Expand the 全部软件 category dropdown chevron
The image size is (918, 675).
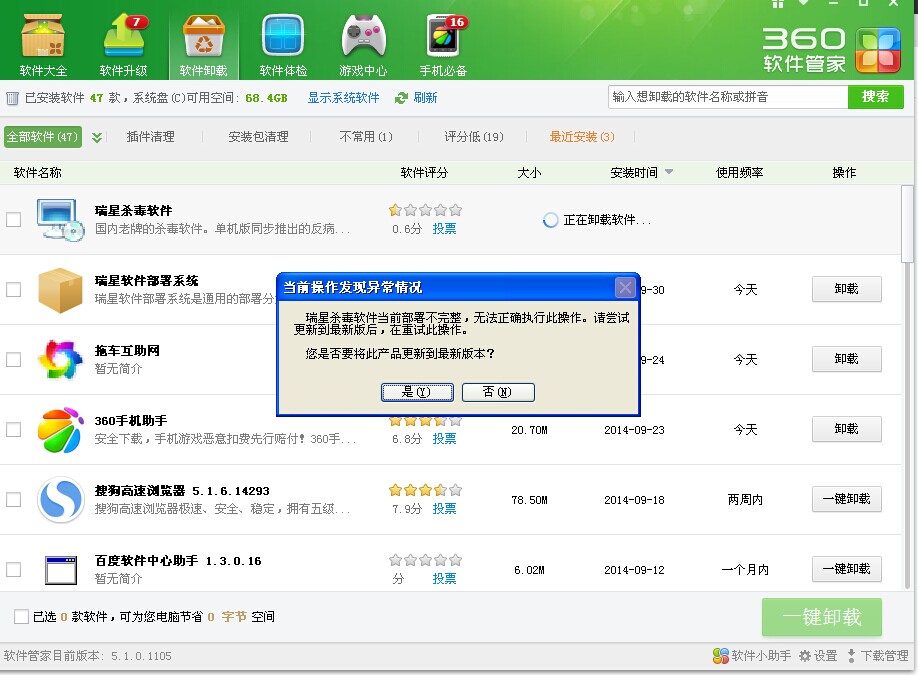[97, 138]
